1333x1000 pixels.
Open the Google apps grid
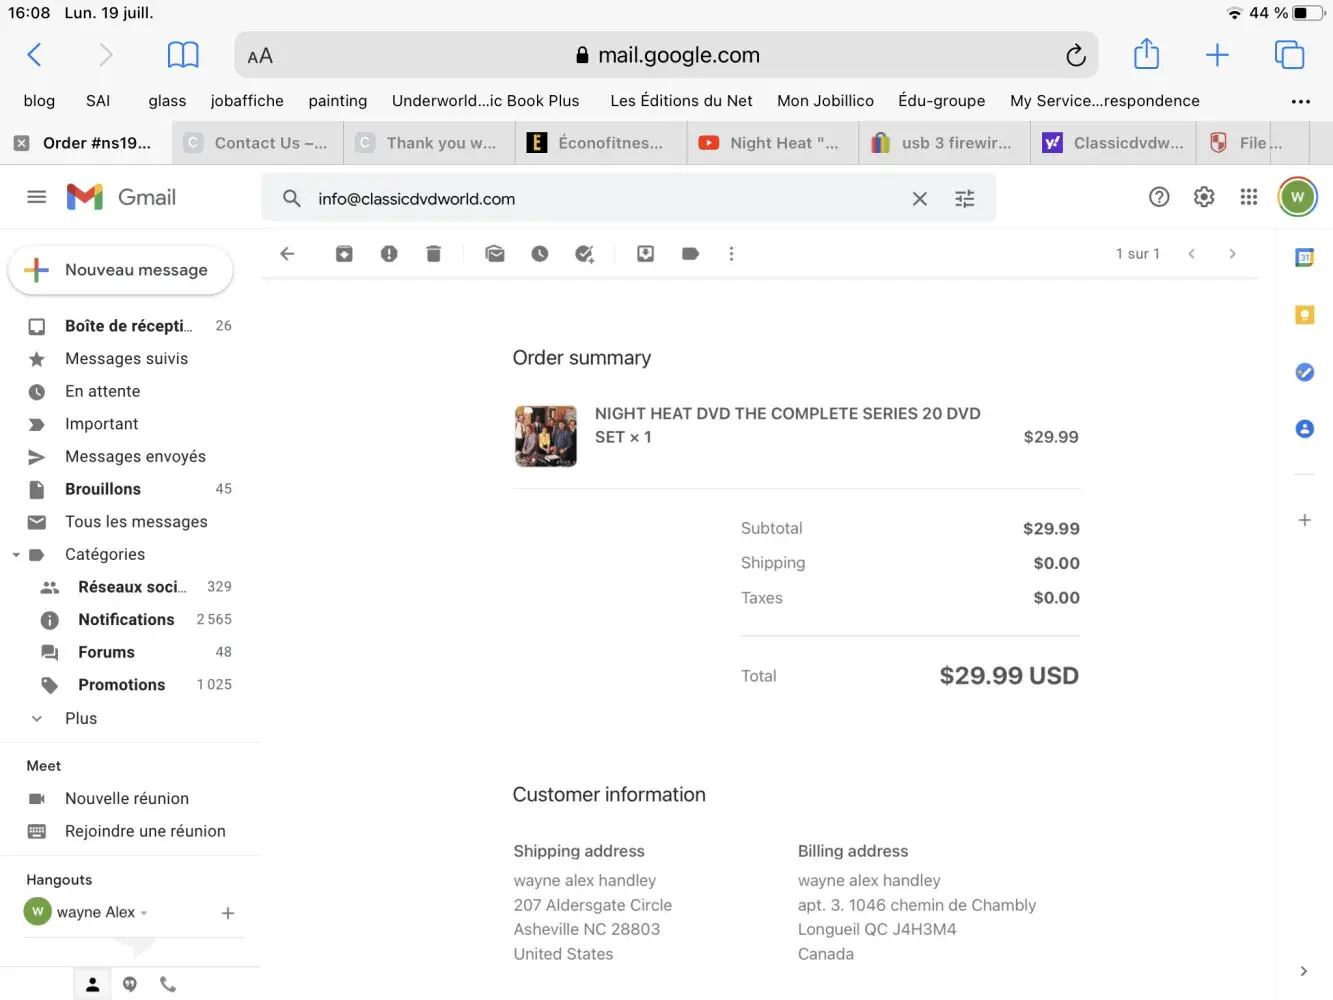(1249, 197)
